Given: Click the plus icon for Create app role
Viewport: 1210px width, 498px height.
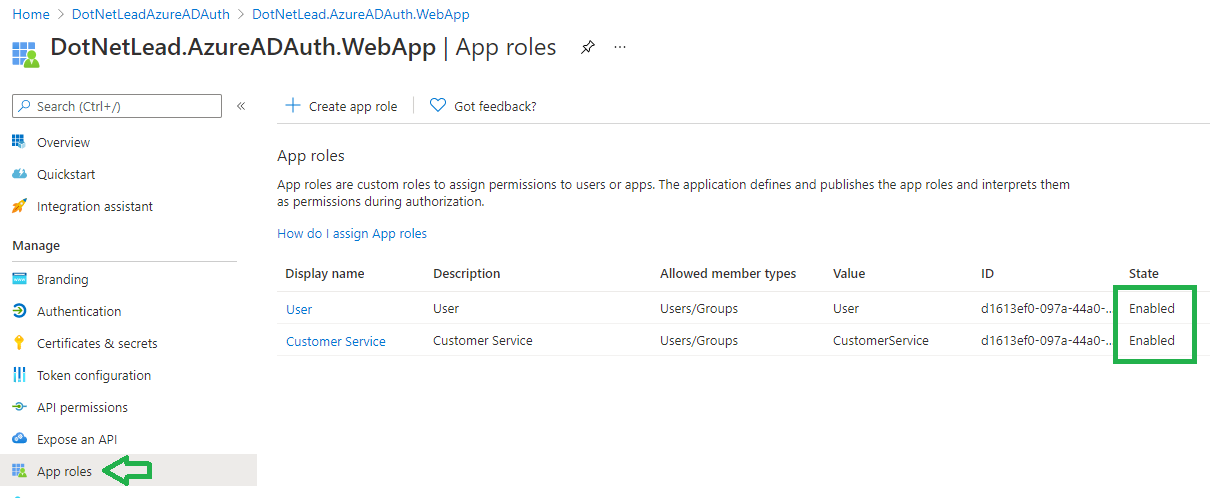Looking at the screenshot, I should coord(293,105).
